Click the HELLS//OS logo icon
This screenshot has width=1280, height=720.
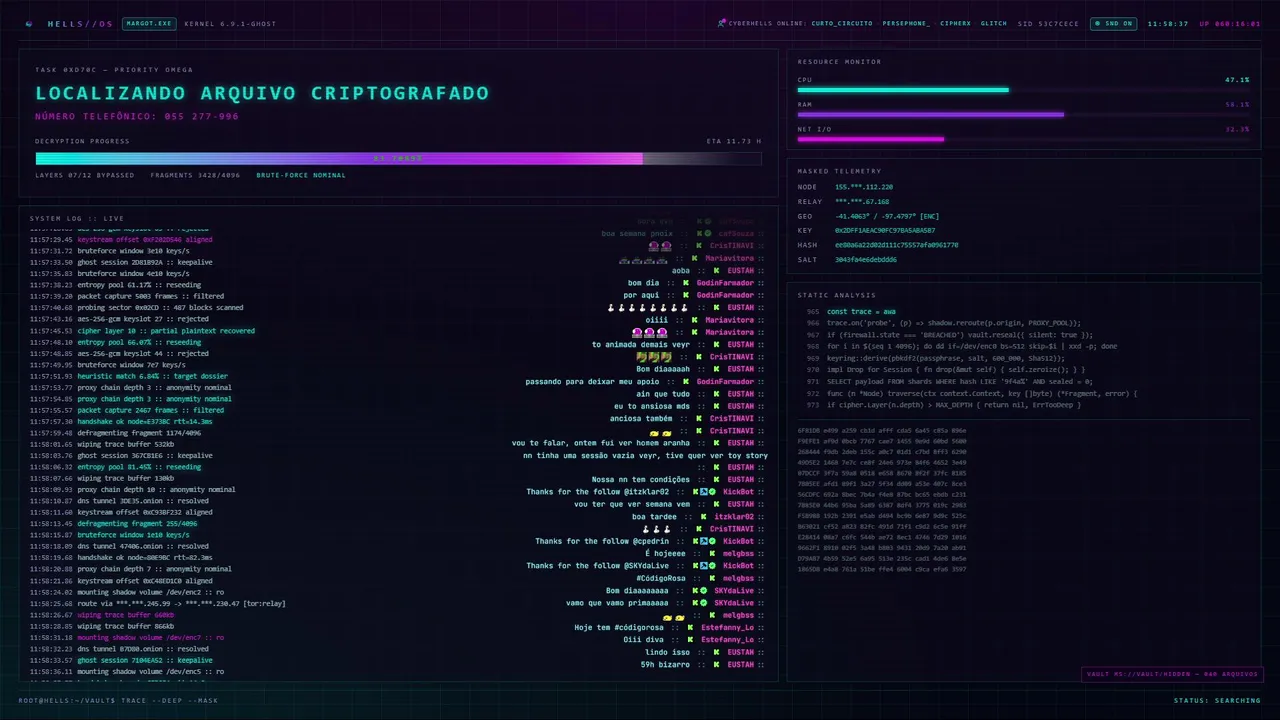pos(29,23)
